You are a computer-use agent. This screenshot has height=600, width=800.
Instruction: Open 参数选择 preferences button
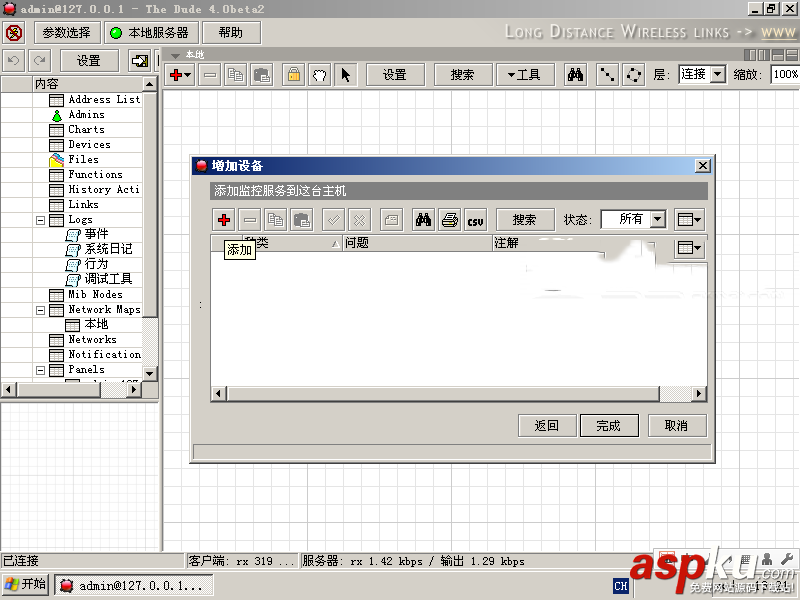67,33
